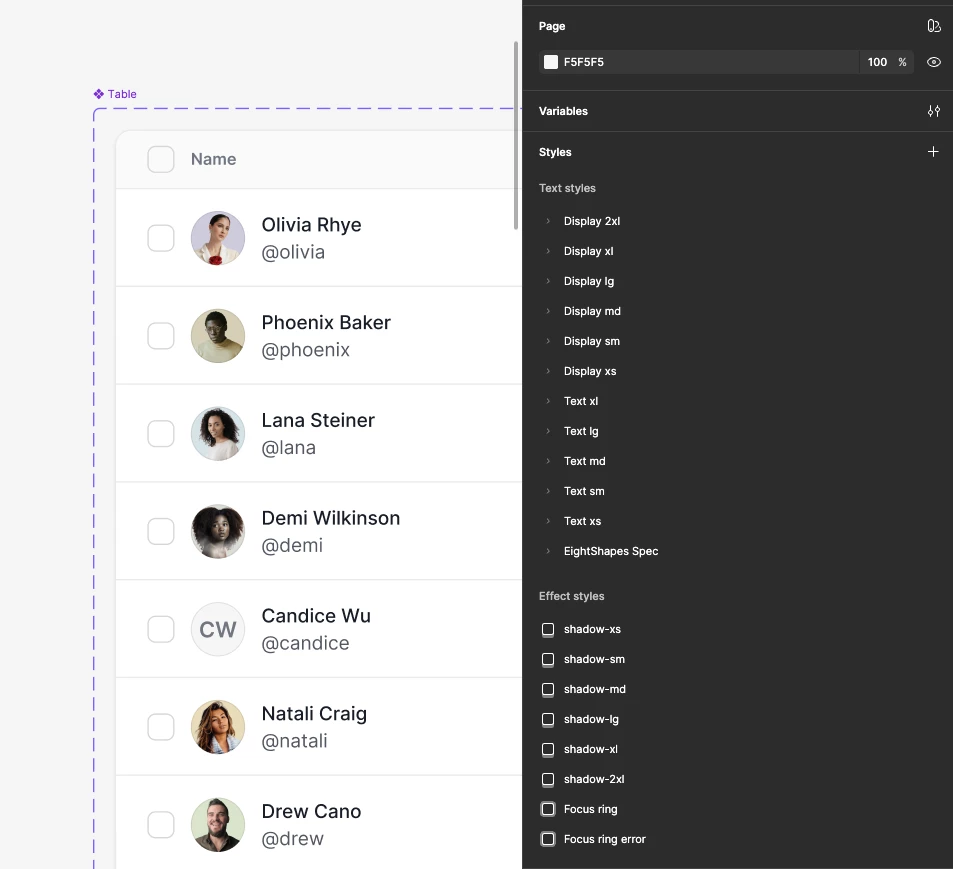Select the @demi handle text
Image resolution: width=953 pixels, height=869 pixels.
292,546
